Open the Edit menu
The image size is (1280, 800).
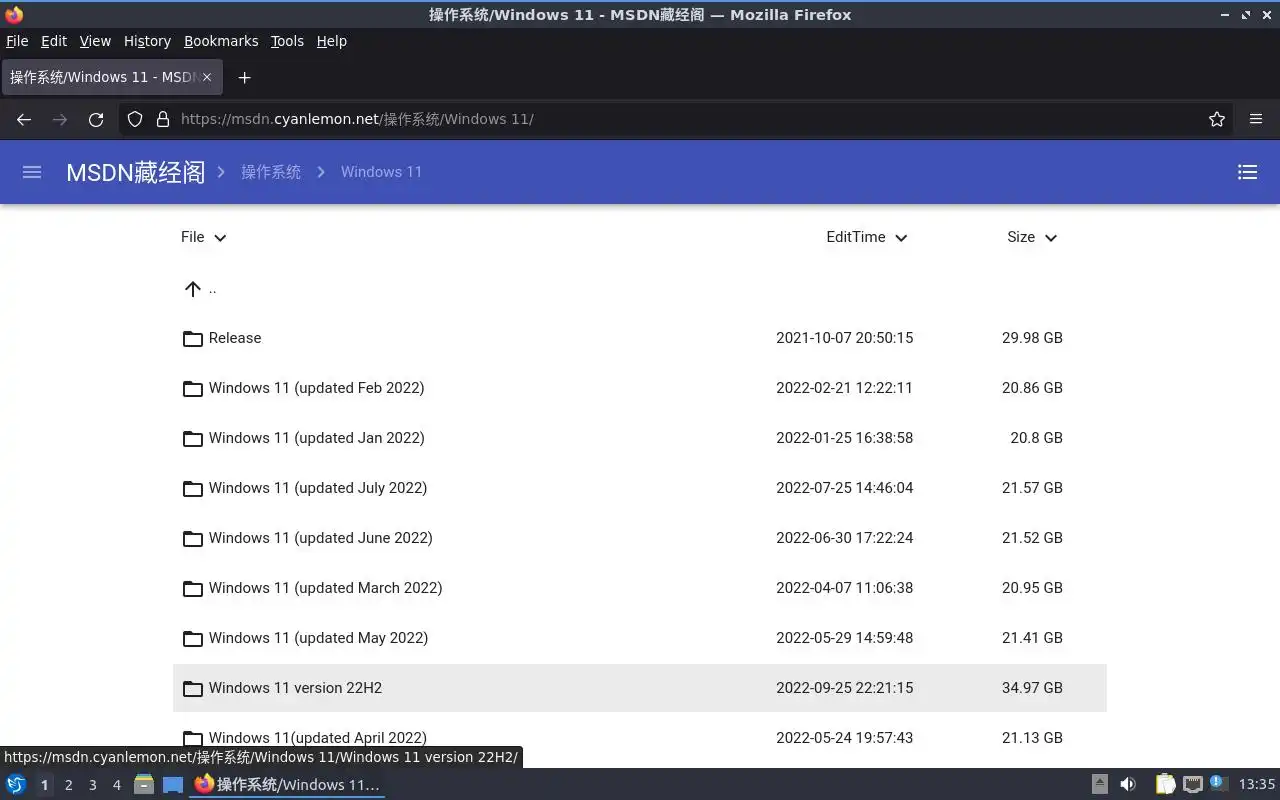[x=54, y=41]
